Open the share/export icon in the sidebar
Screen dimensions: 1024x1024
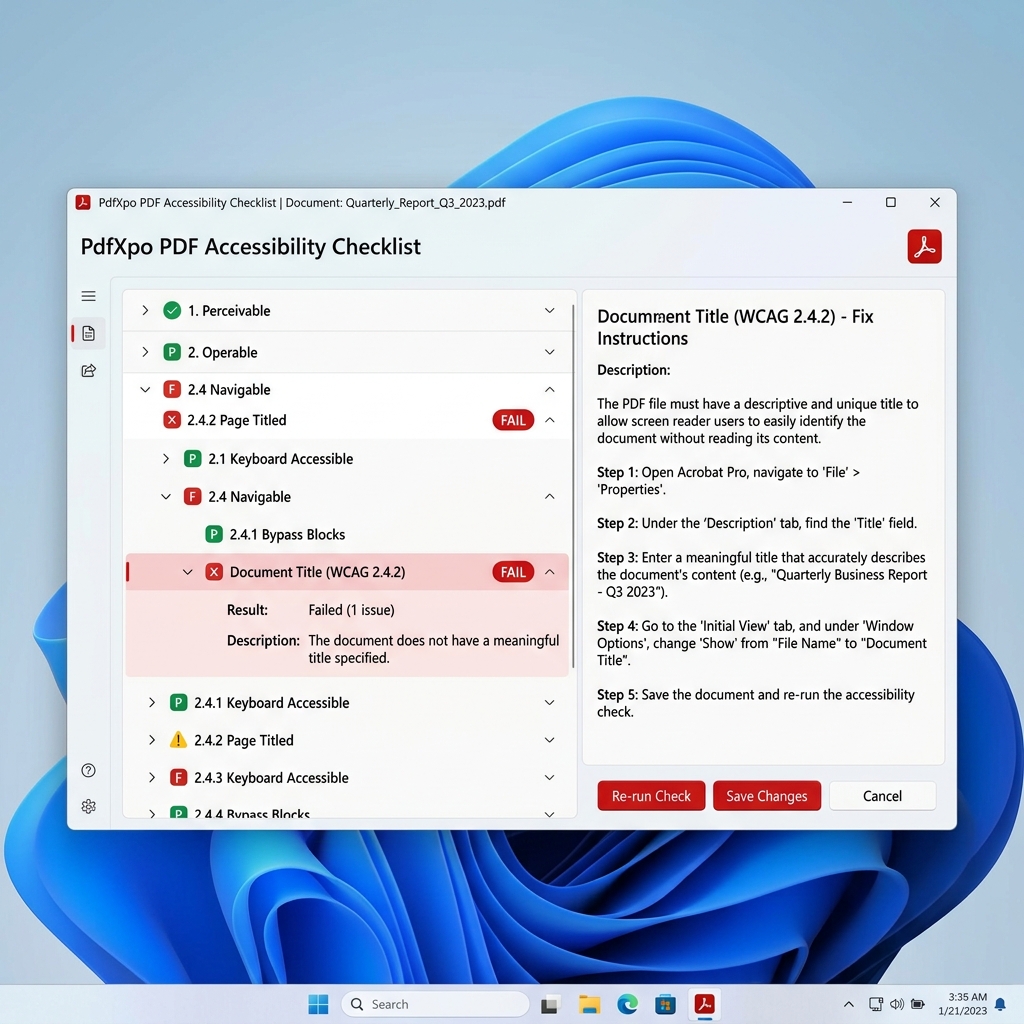click(88, 370)
